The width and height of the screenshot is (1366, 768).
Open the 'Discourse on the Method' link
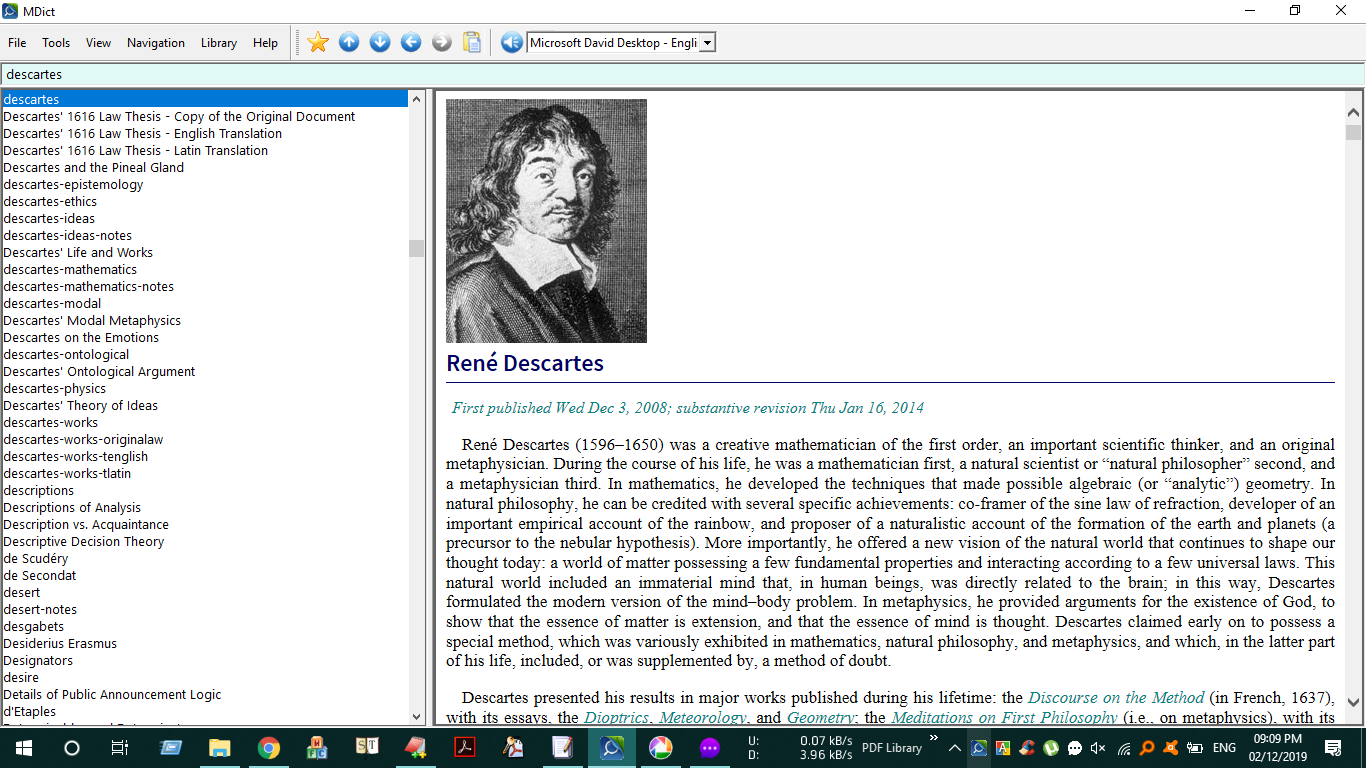[1116, 698]
